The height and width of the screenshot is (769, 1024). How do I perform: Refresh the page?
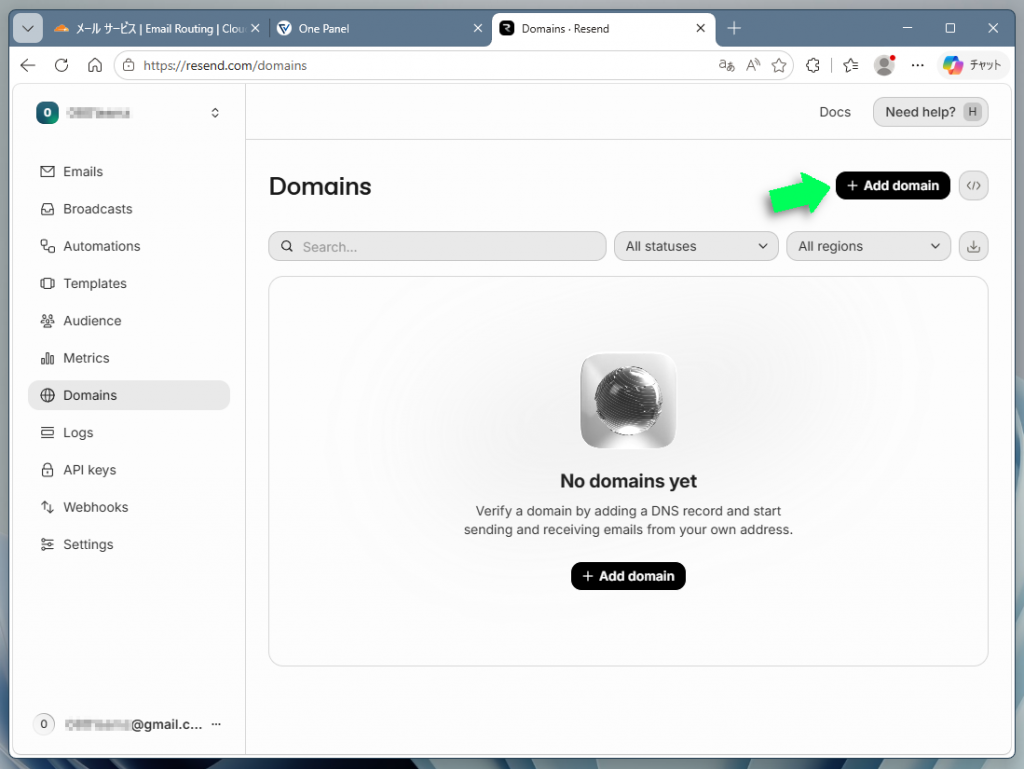coord(61,65)
